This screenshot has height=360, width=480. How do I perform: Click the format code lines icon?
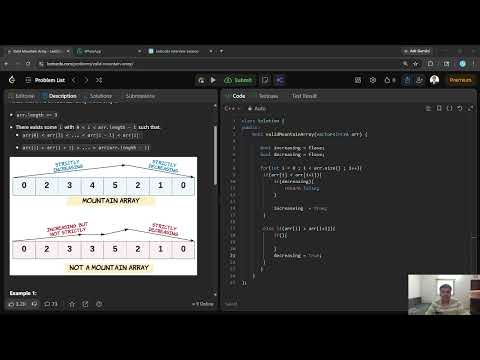(428, 108)
